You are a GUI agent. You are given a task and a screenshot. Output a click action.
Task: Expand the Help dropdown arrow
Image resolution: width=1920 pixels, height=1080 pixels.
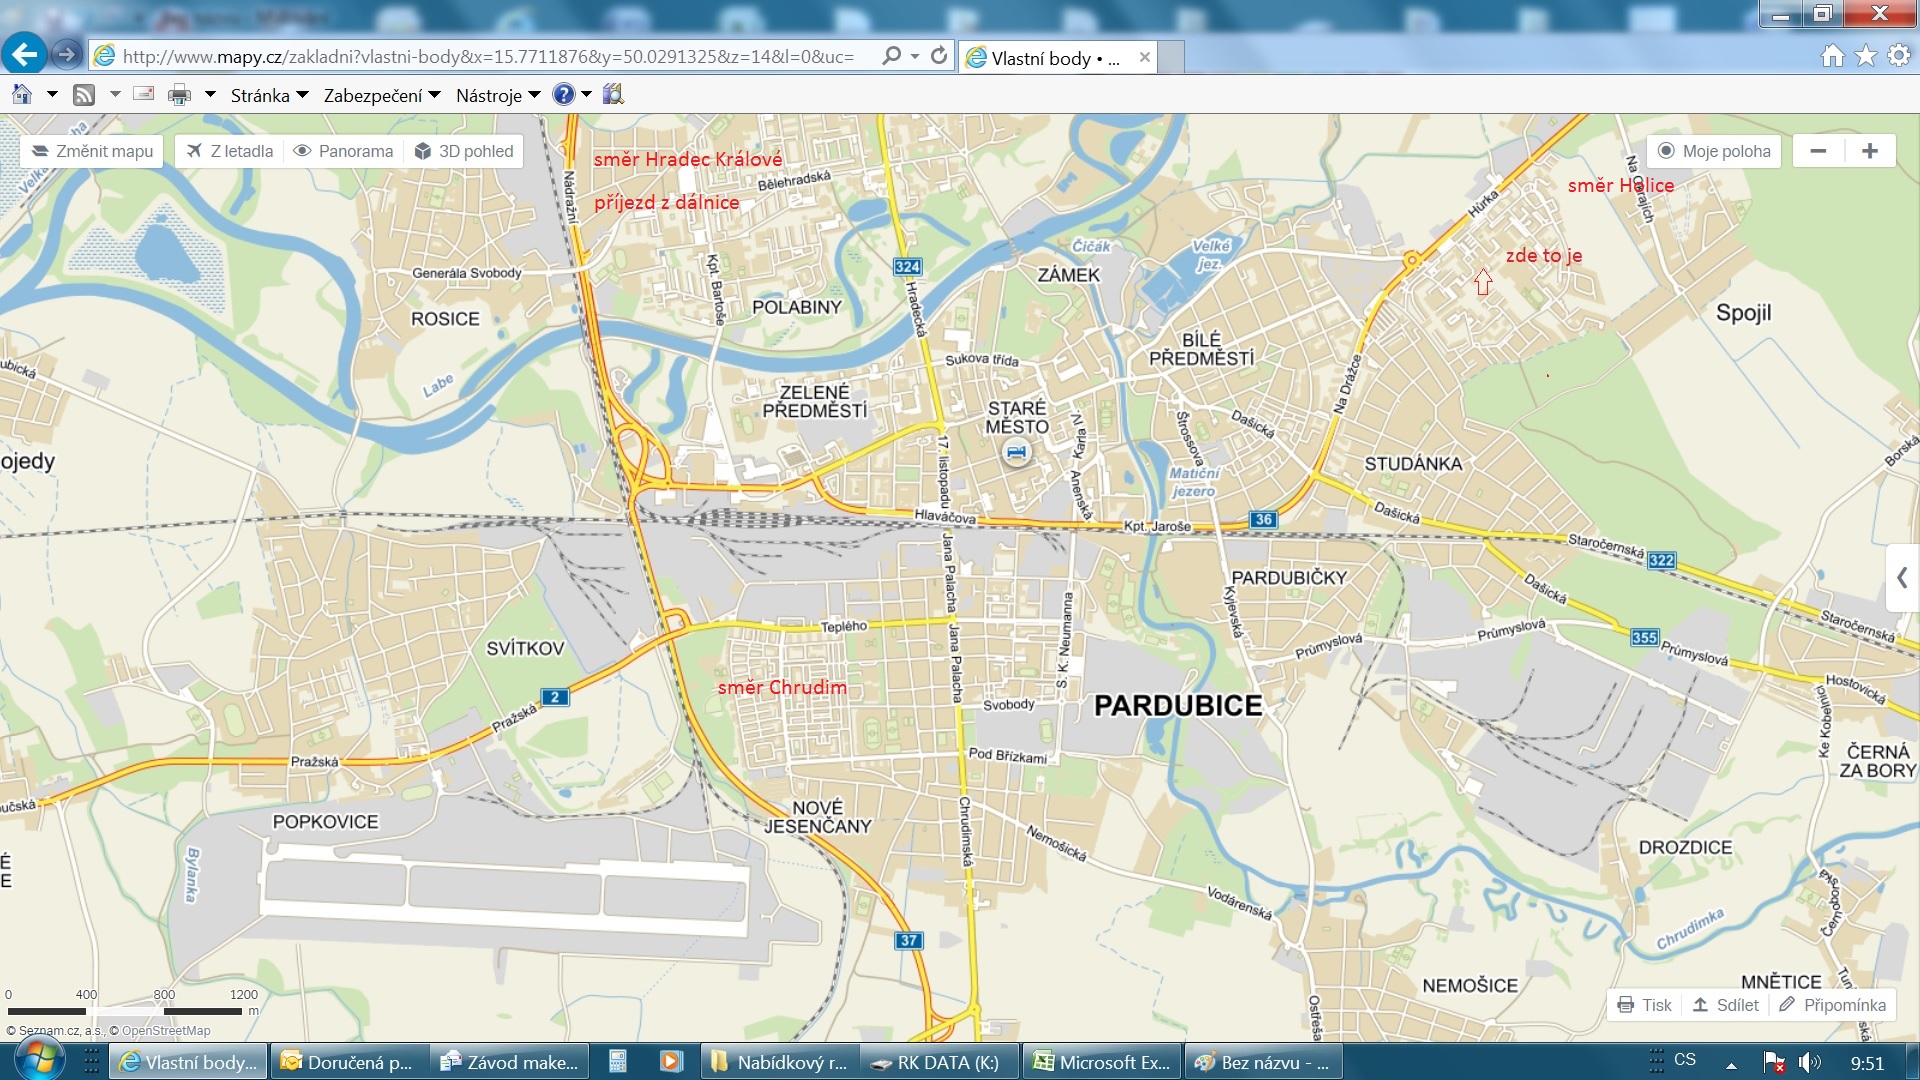click(586, 95)
